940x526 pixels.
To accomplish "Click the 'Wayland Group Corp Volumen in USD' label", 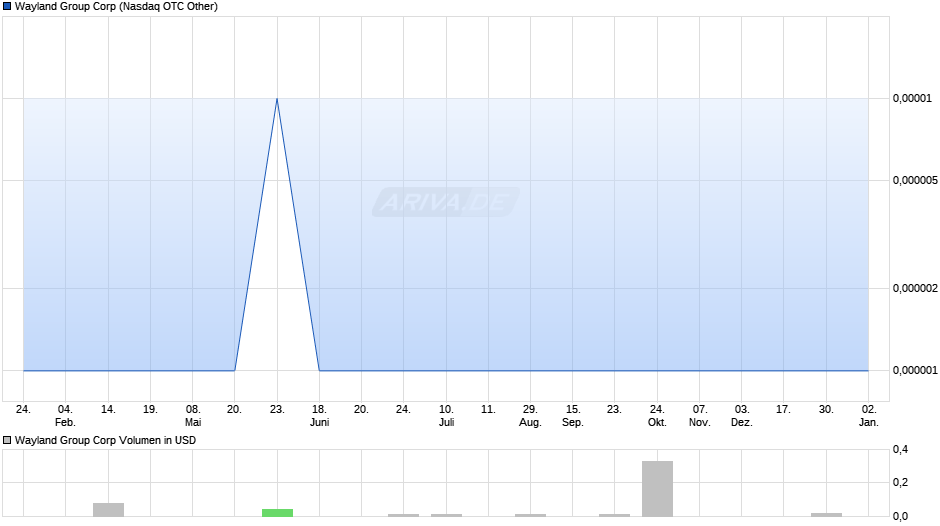I will (106, 440).
